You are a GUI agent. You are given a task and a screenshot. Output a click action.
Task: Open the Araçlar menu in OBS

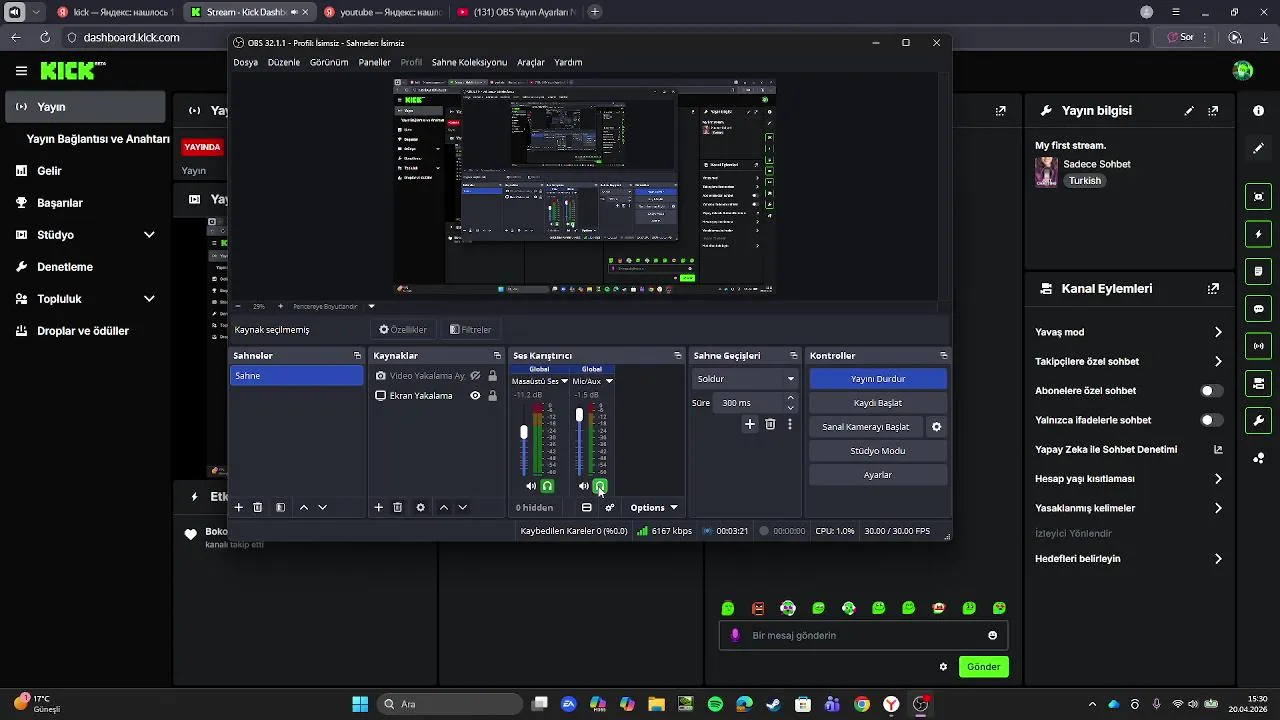pyautogui.click(x=531, y=62)
